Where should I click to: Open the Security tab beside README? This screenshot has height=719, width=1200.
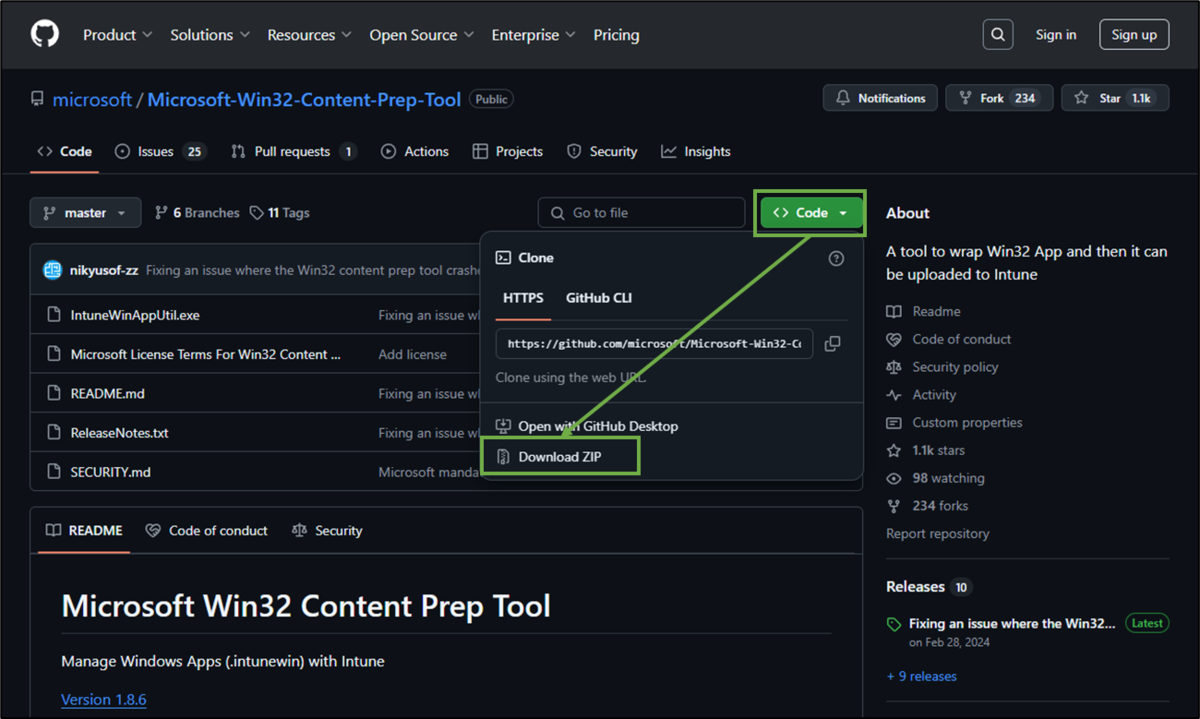(x=327, y=531)
